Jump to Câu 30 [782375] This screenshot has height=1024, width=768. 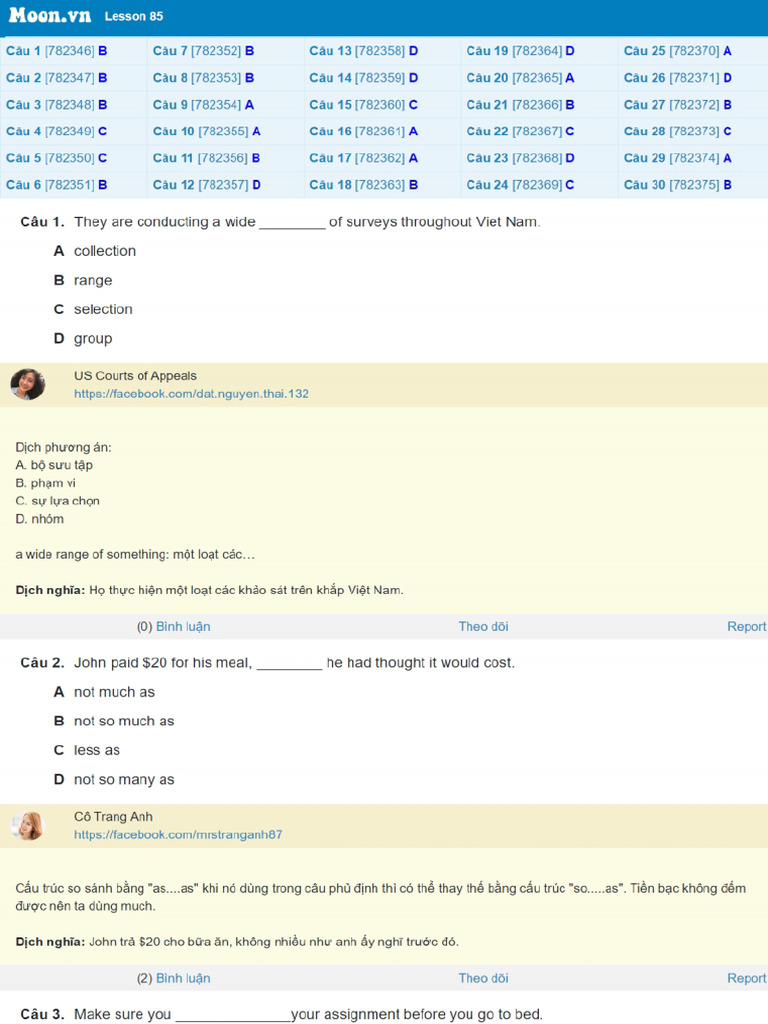(x=678, y=185)
